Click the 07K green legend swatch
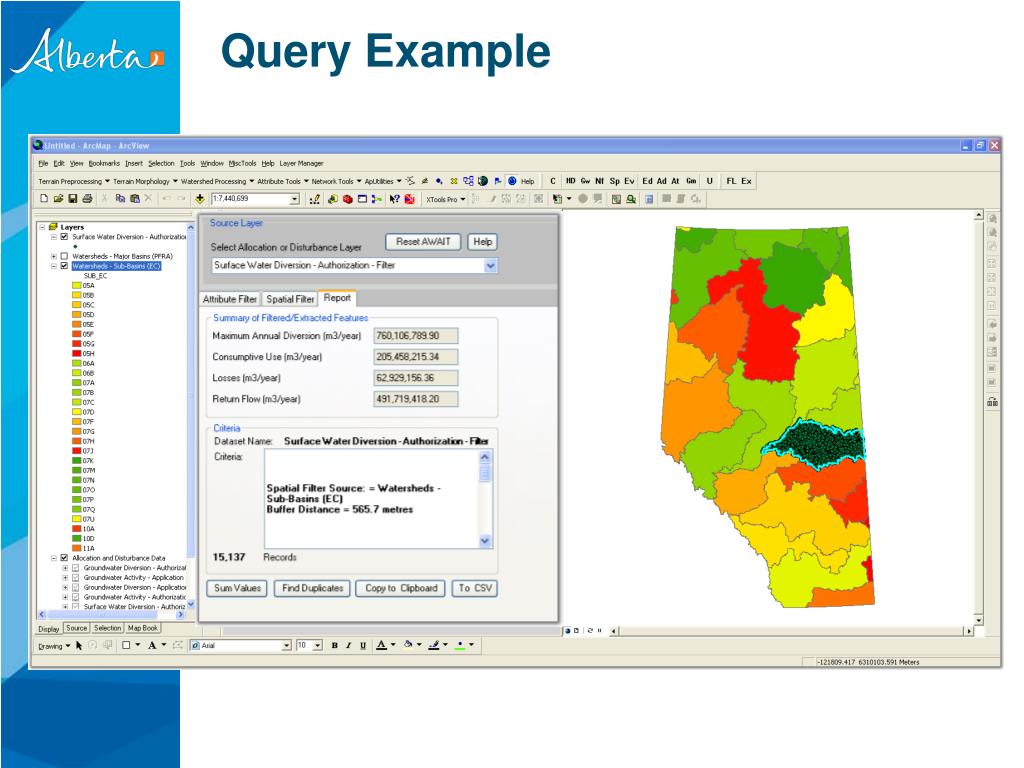Viewport: 1024px width, 768px height. [76, 460]
